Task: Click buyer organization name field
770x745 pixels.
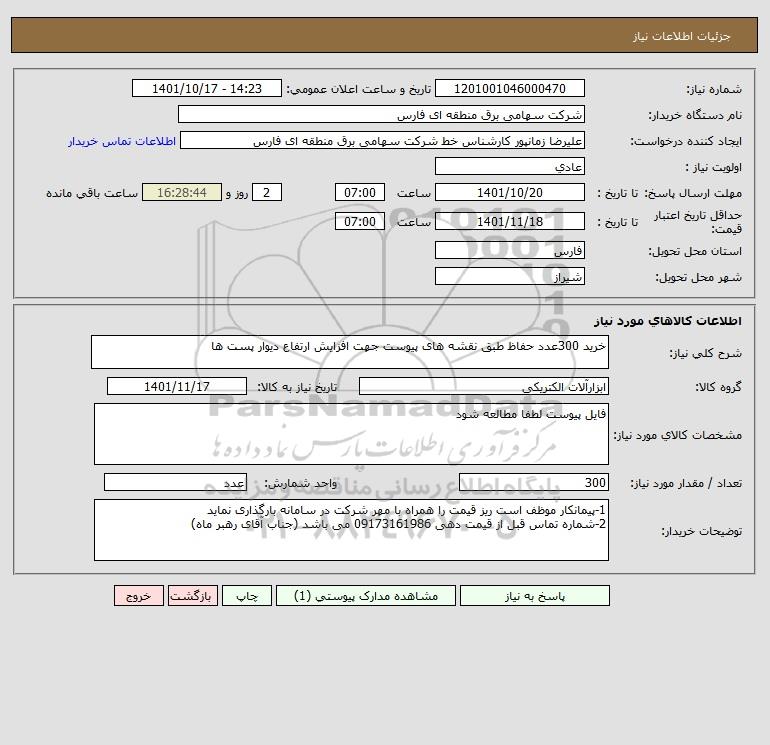Action: click(381, 114)
